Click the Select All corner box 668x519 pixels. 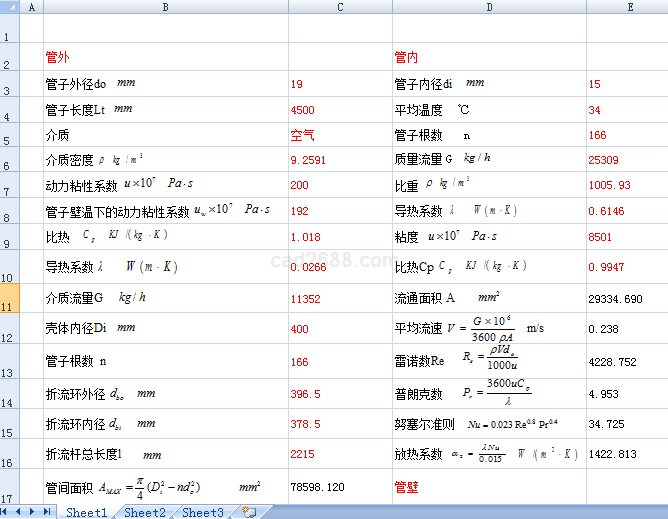tap(9, 7)
